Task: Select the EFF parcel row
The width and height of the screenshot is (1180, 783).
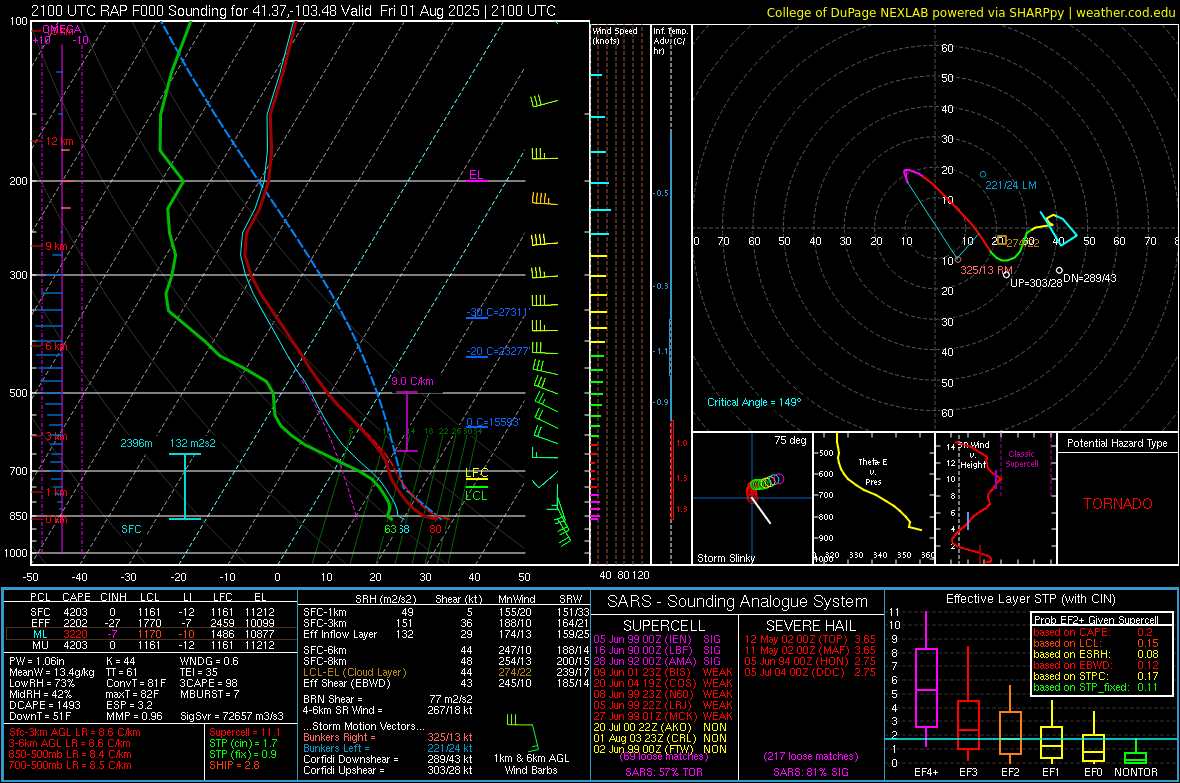Action: 151,623
